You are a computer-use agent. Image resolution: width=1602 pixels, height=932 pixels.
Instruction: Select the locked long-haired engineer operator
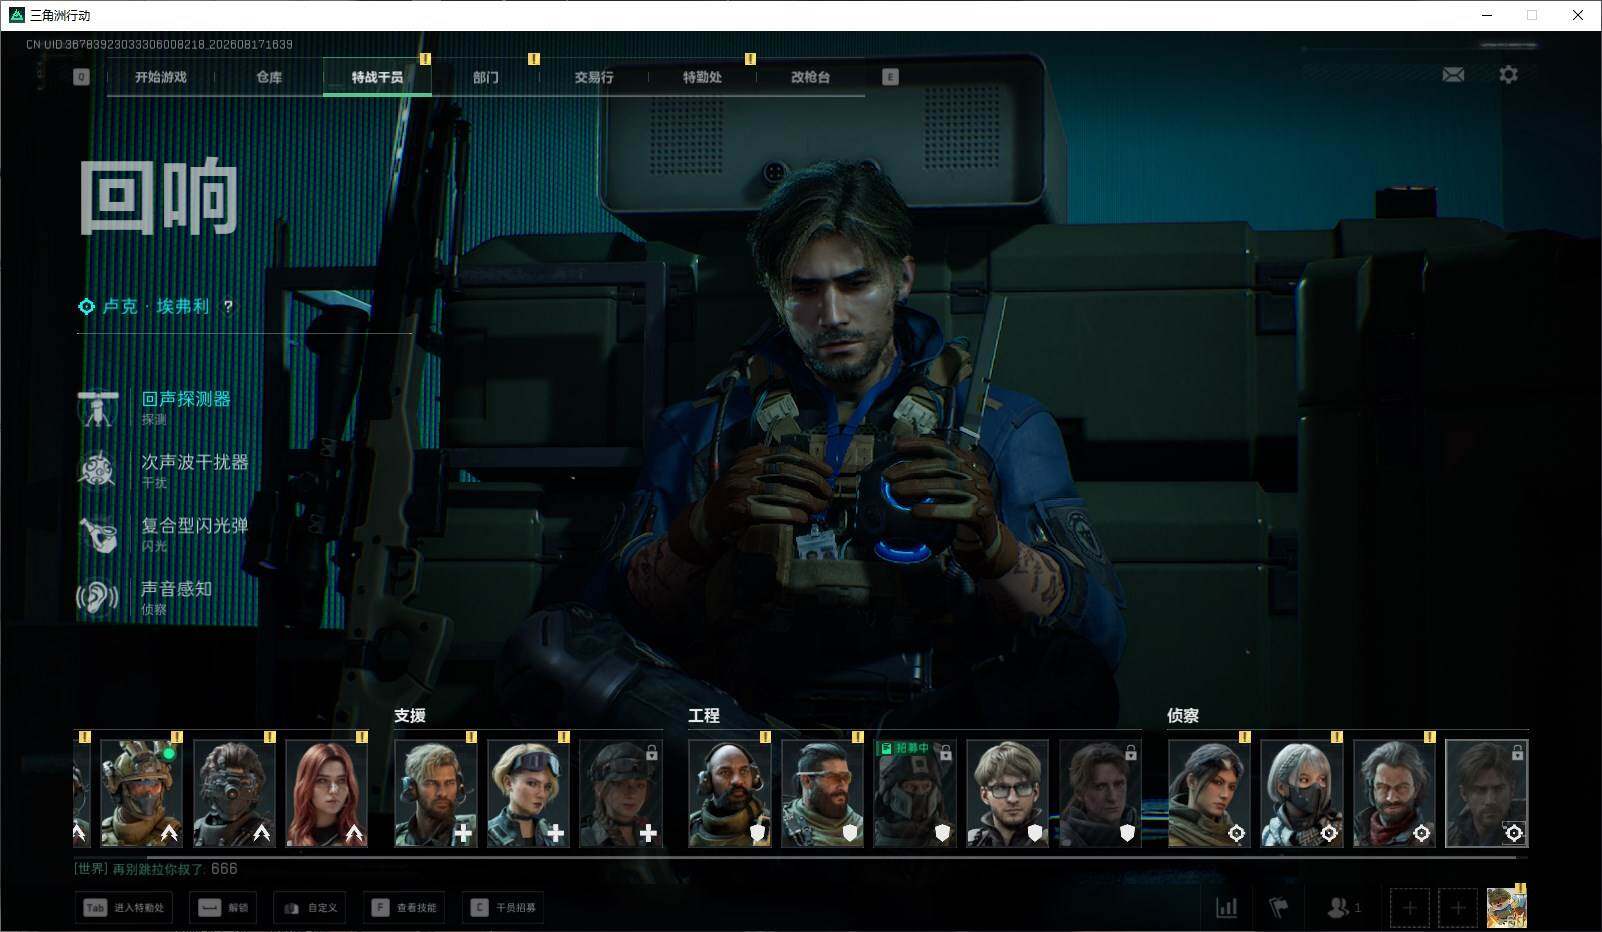pyautogui.click(x=1099, y=793)
